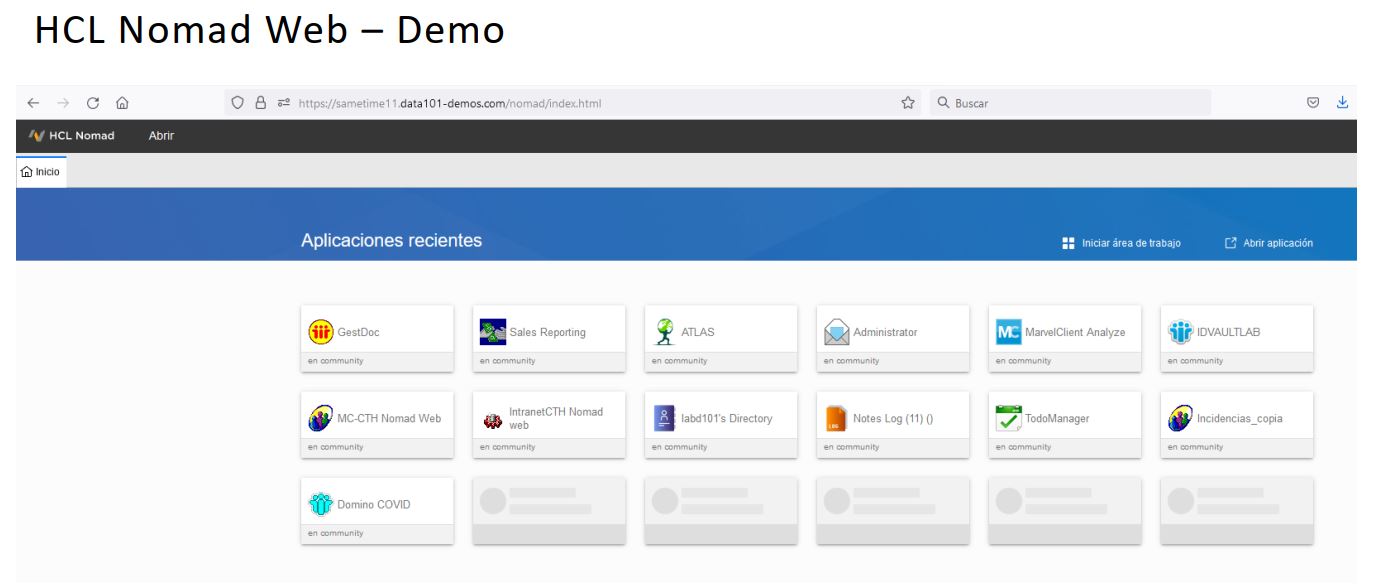Bookmark this page with star icon
Screen dimensions: 1382x587
point(908,102)
